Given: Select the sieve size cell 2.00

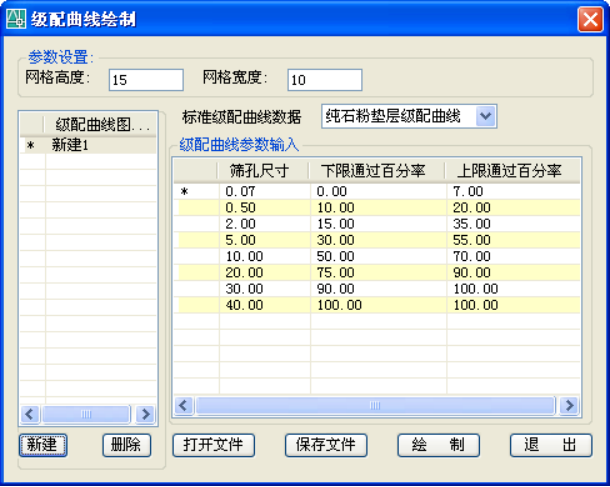Looking at the screenshot, I should 265,224.
